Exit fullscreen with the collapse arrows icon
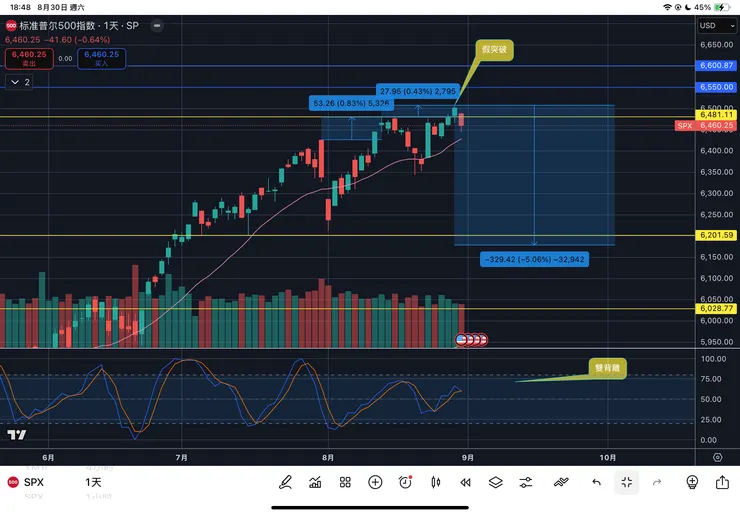The height and width of the screenshot is (514, 740). point(627,482)
